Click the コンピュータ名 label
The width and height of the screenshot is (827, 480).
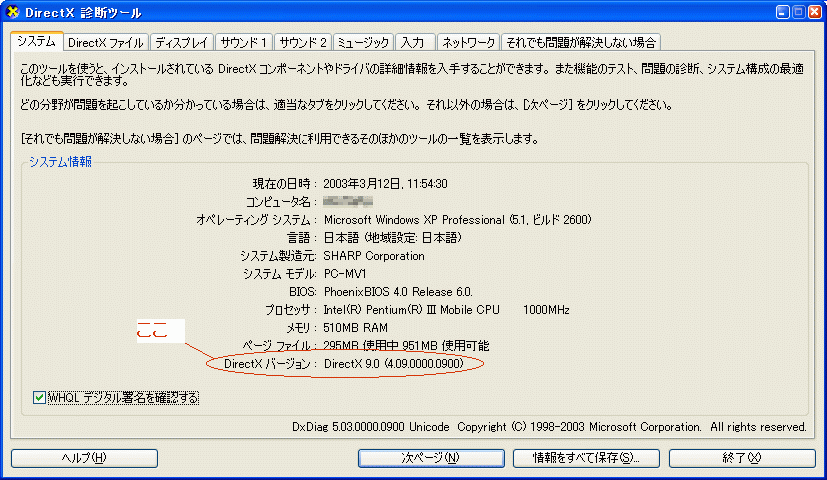pos(281,201)
